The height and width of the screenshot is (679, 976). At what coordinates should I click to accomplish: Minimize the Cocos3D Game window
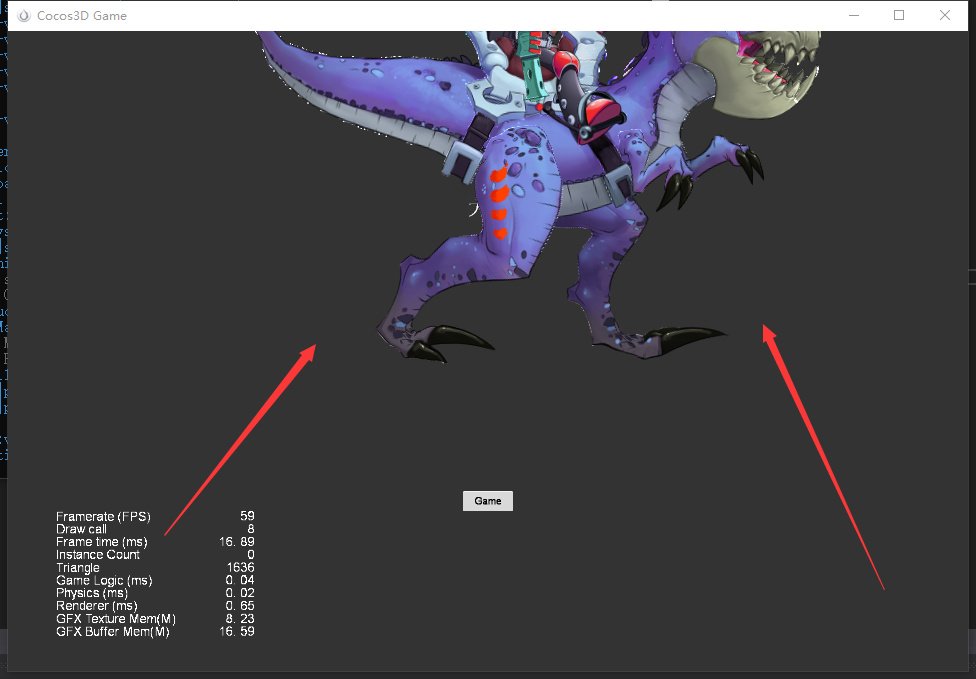tap(854, 16)
